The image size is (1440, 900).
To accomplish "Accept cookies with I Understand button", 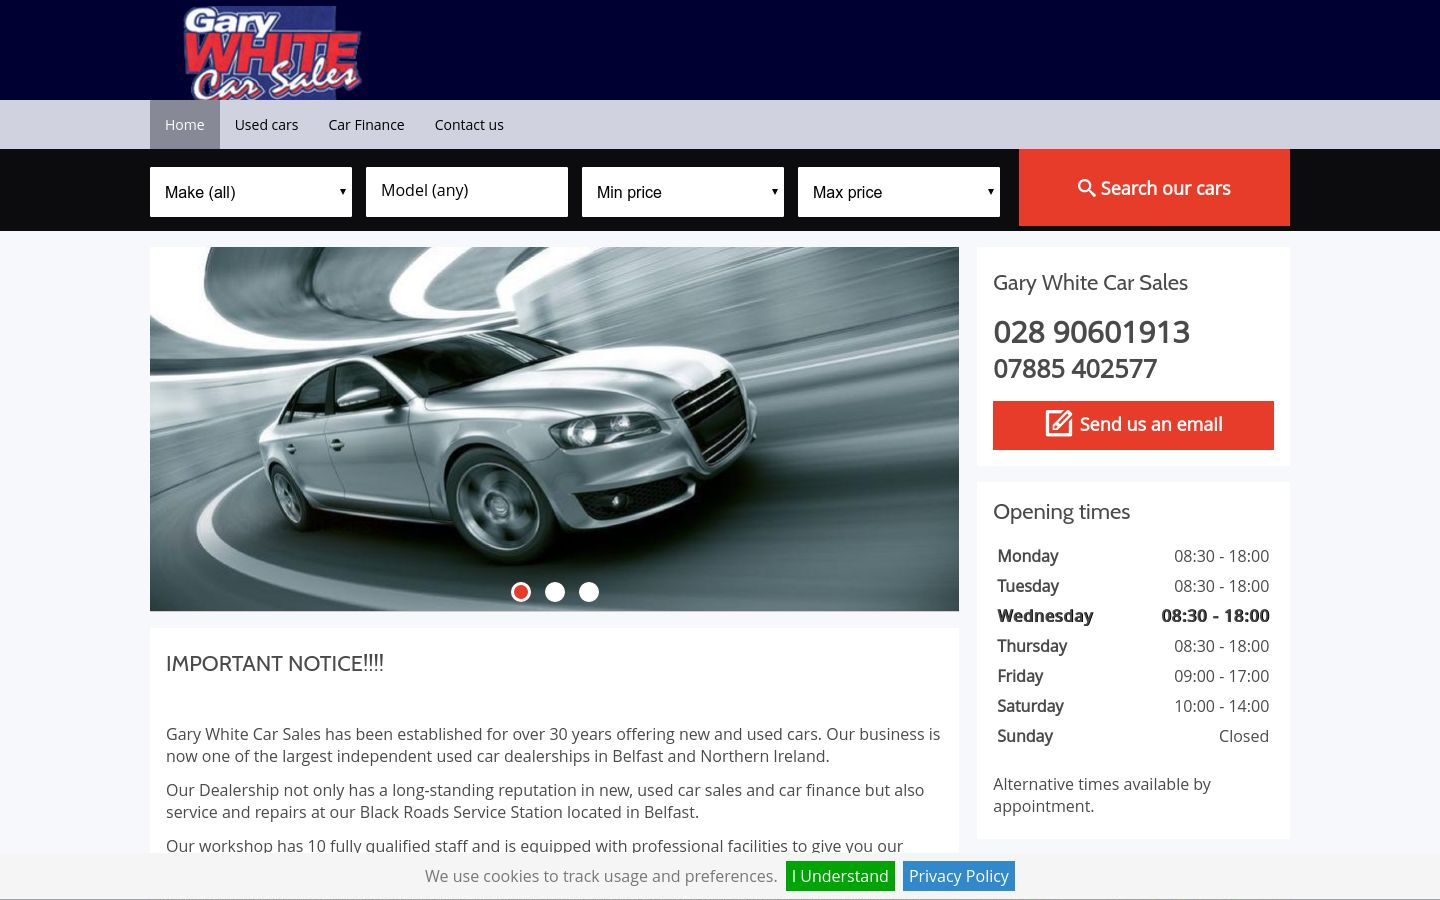I will pyautogui.click(x=840, y=876).
